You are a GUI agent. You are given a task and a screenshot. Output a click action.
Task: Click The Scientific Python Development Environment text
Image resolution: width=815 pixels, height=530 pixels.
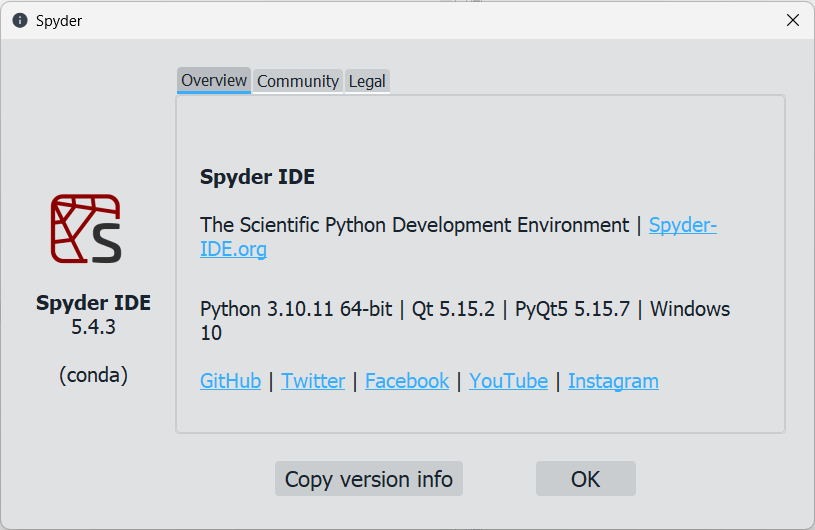click(x=414, y=226)
